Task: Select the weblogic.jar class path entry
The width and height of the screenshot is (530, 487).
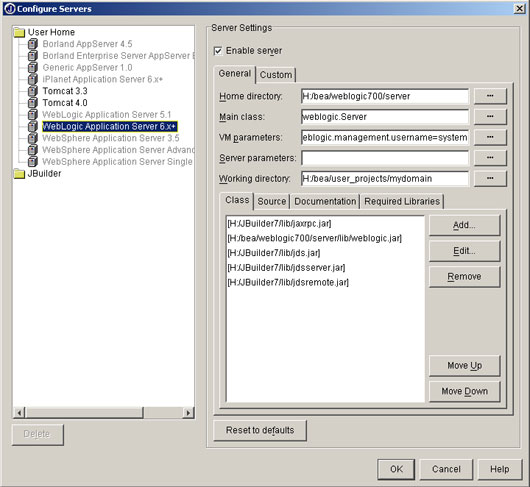Action: tap(315, 238)
